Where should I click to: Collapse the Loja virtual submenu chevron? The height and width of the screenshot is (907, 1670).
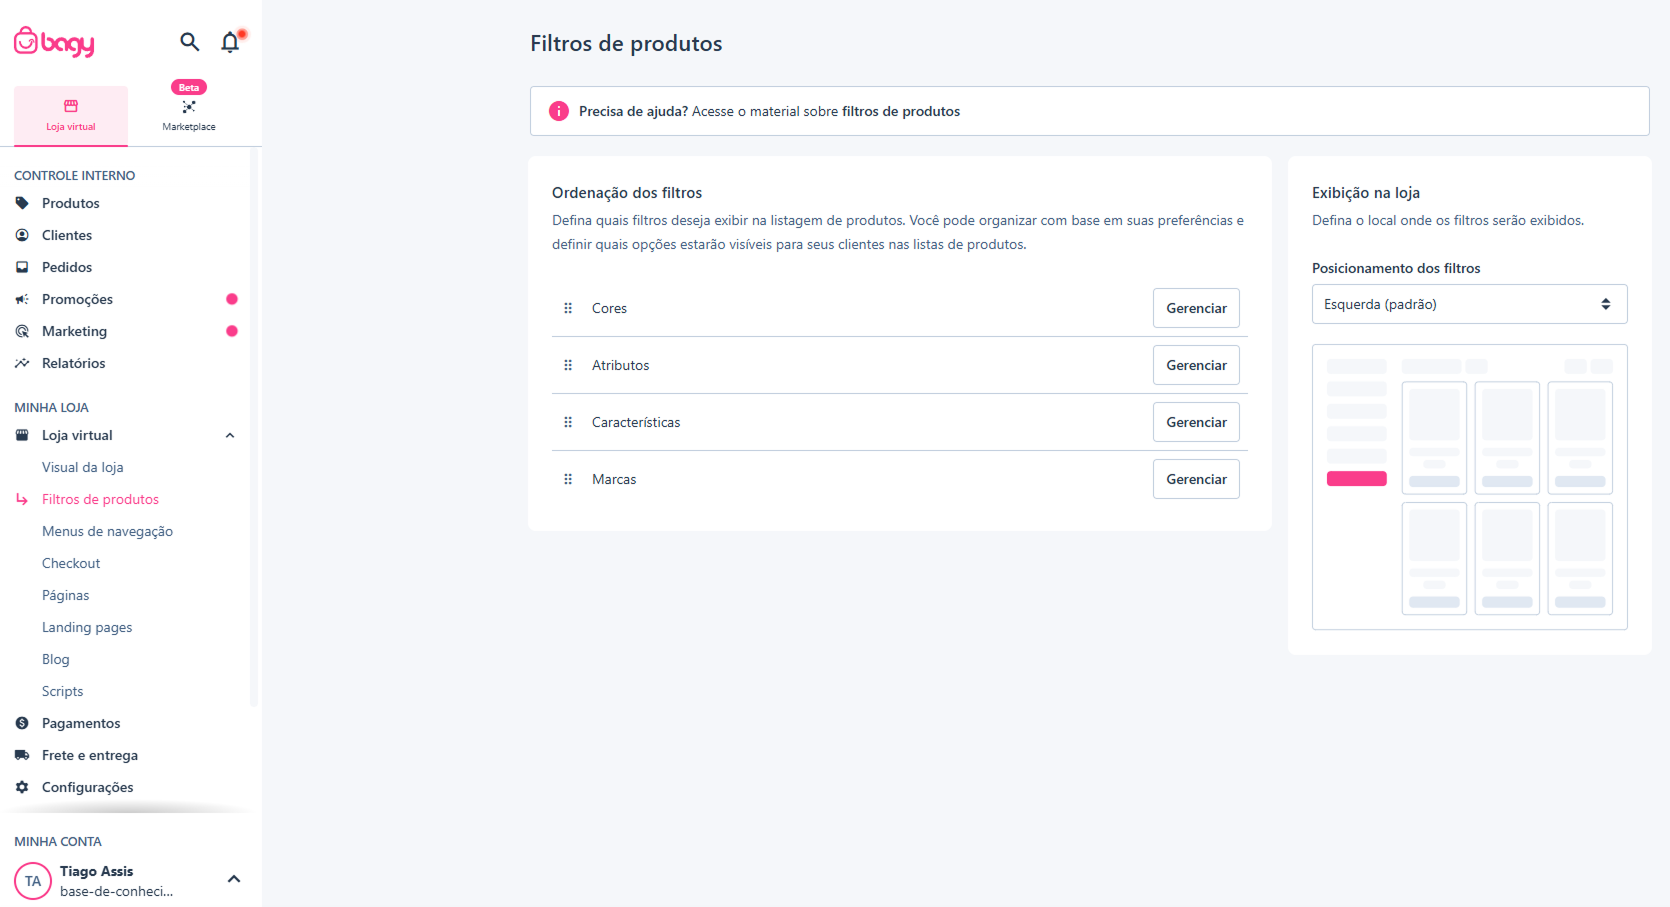point(230,435)
